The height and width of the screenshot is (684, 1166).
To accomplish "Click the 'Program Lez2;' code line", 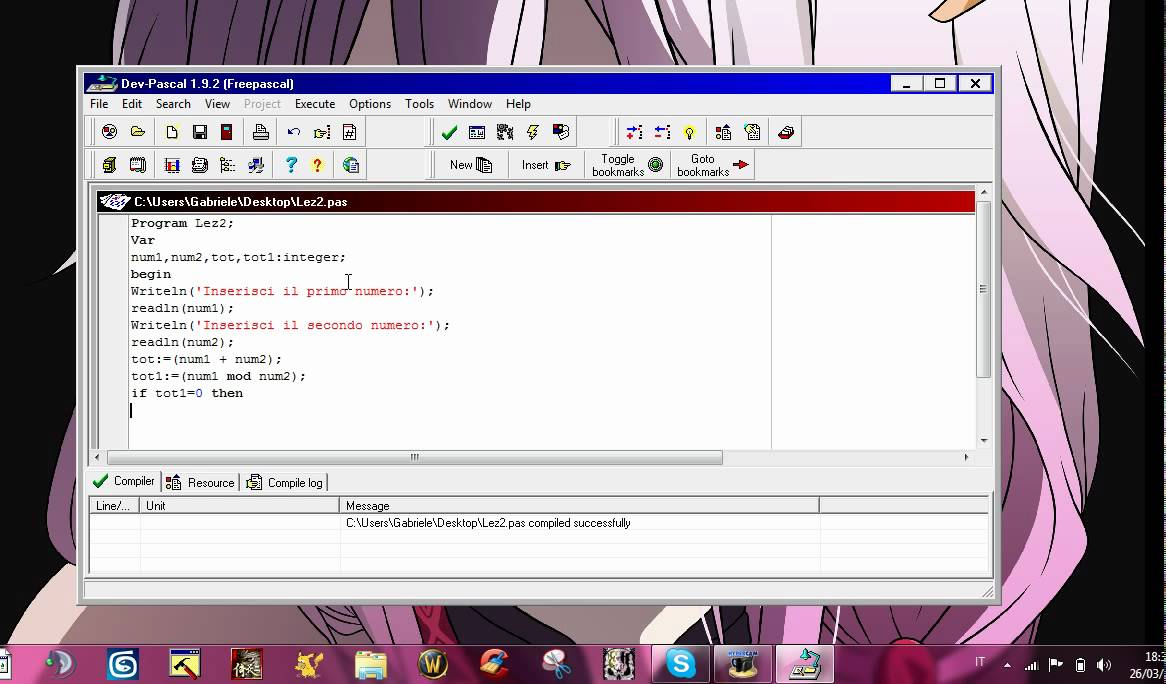I will [x=182, y=223].
